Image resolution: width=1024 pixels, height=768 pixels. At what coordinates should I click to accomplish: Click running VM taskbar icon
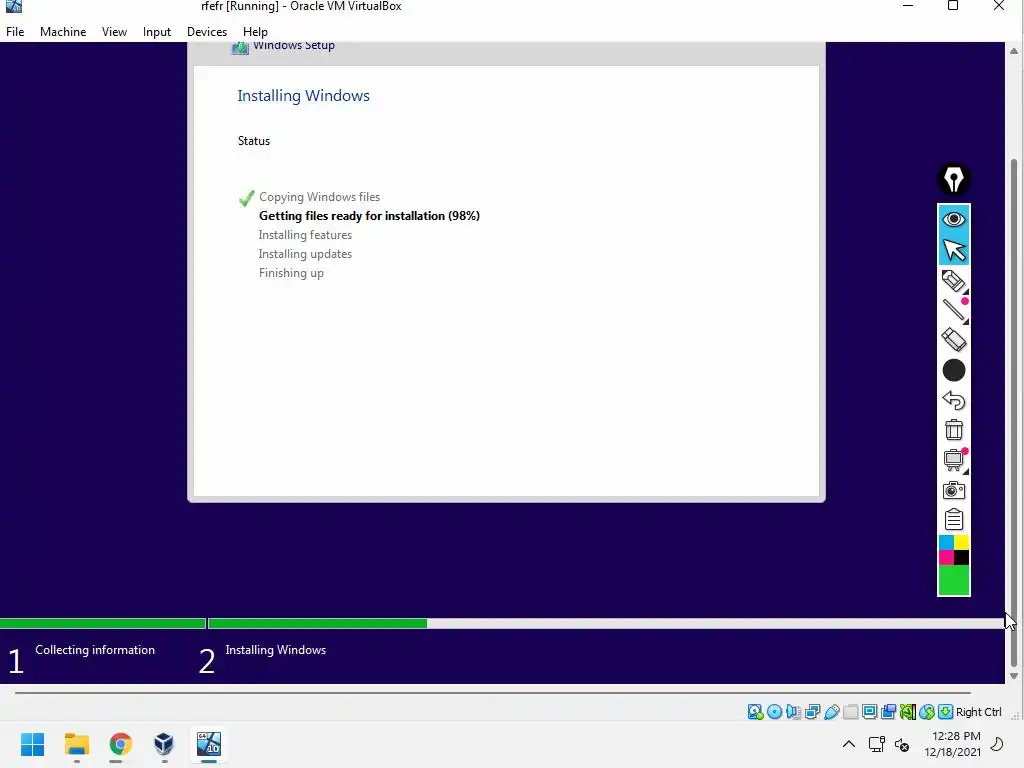pos(209,744)
